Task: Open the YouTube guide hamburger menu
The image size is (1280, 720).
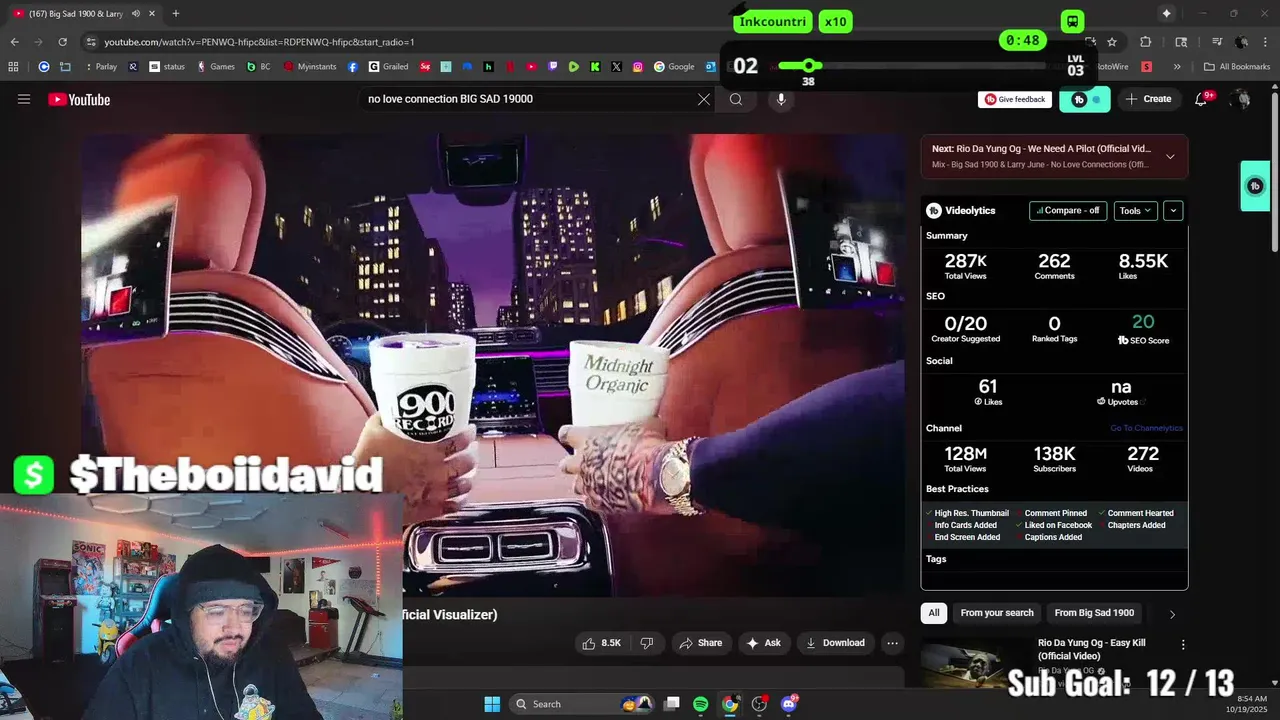Action: (24, 99)
